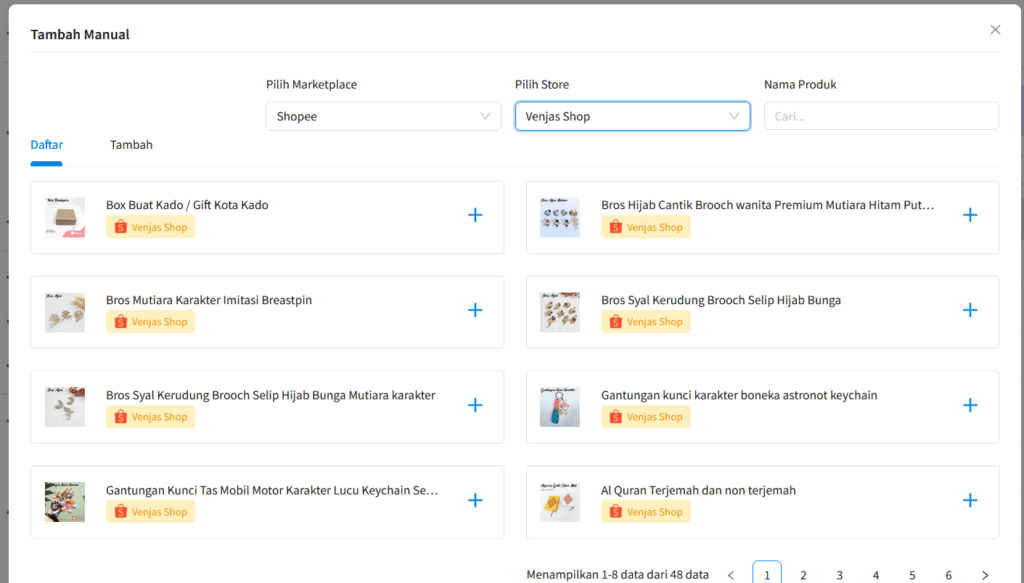This screenshot has width=1024, height=583.
Task: Switch to the Tambah tab
Action: coord(131,144)
